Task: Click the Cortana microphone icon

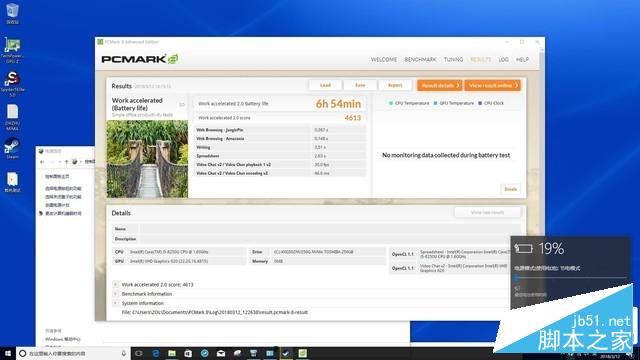Action: click(x=123, y=353)
